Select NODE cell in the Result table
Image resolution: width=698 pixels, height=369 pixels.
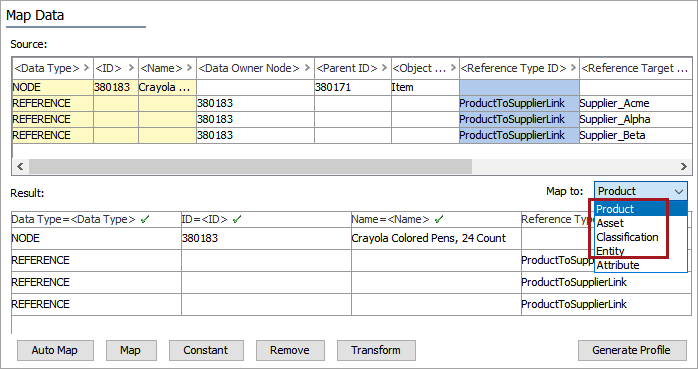(x=96, y=238)
